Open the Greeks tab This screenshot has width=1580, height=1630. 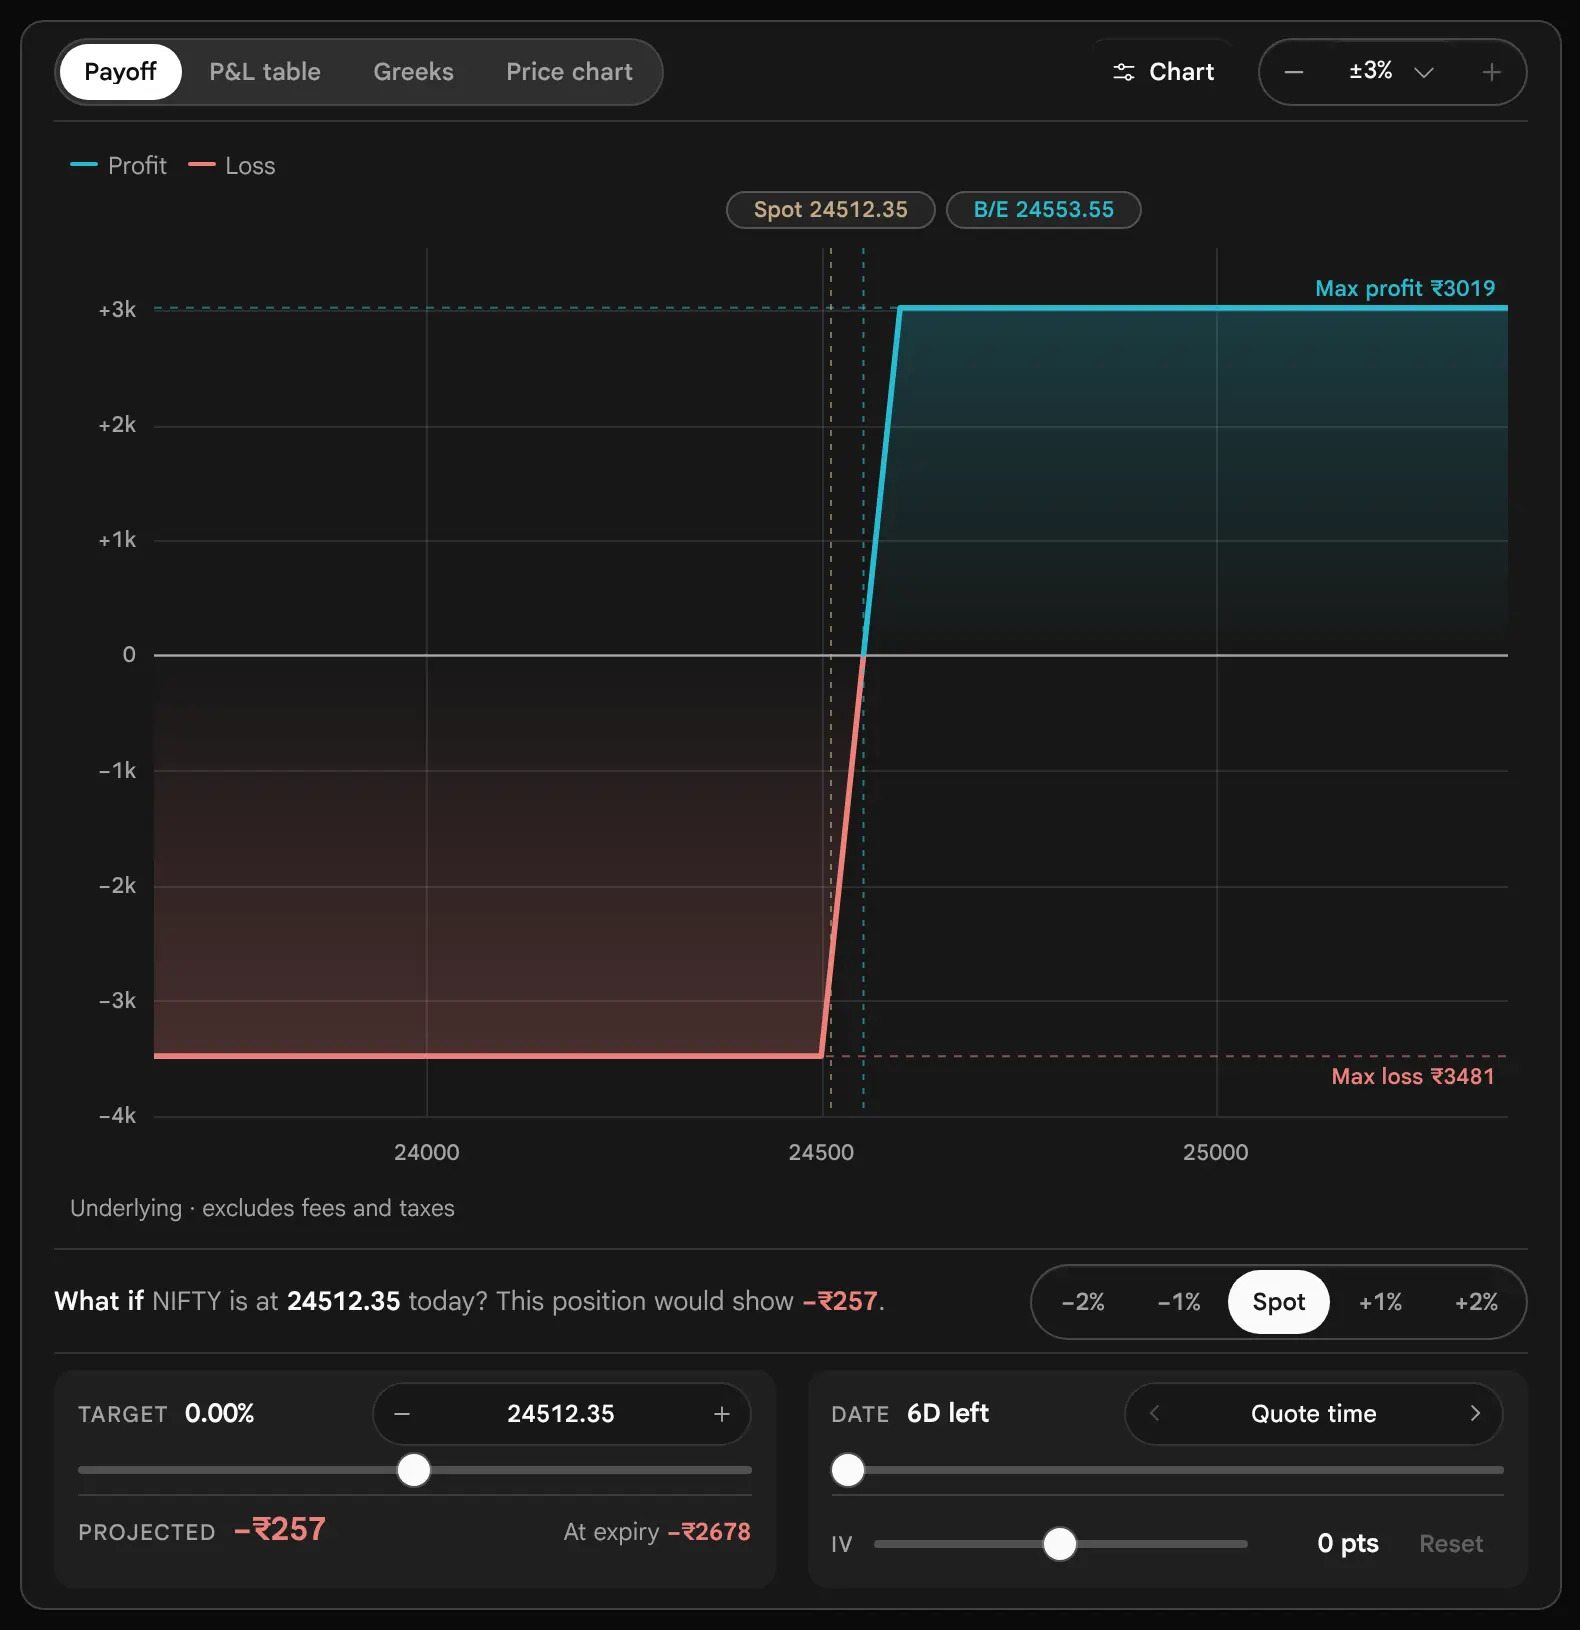coord(413,72)
